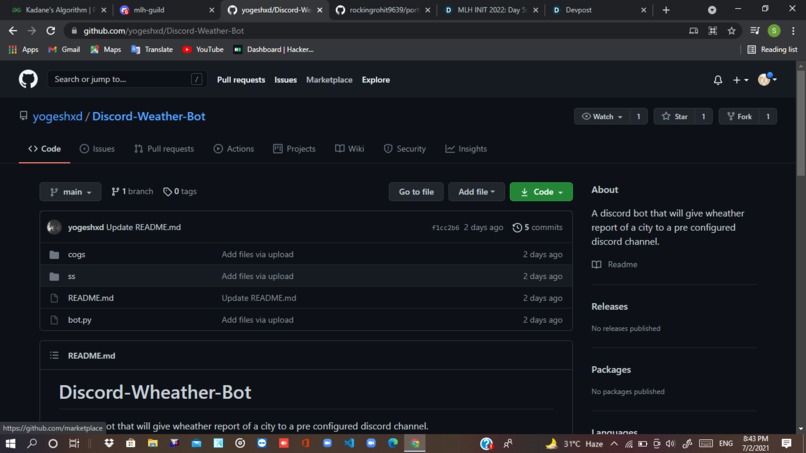Switch to the Issues repo tab

coord(97,149)
